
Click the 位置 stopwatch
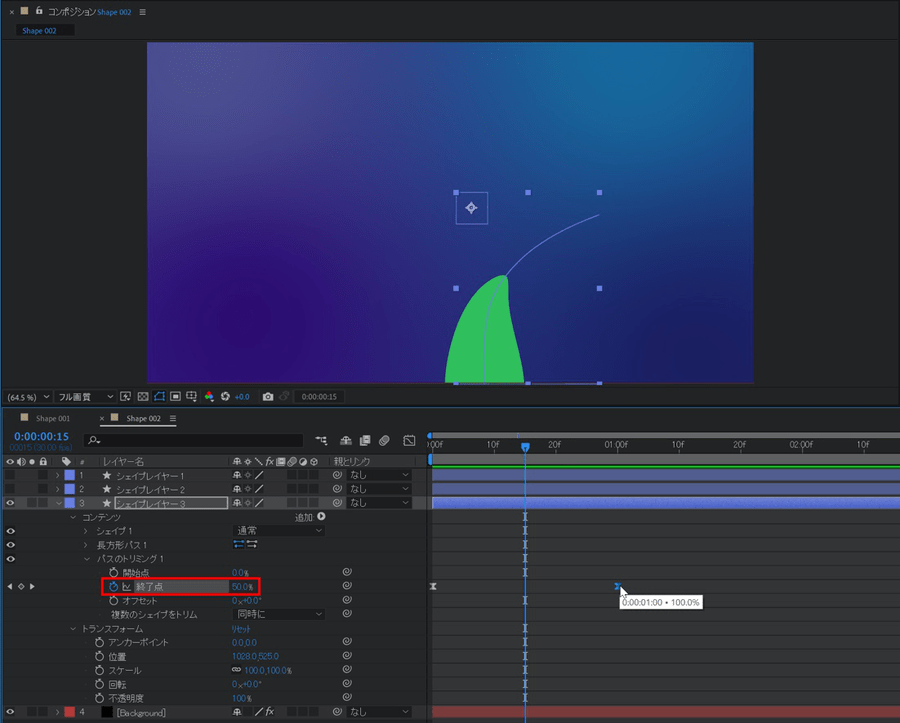[99, 656]
